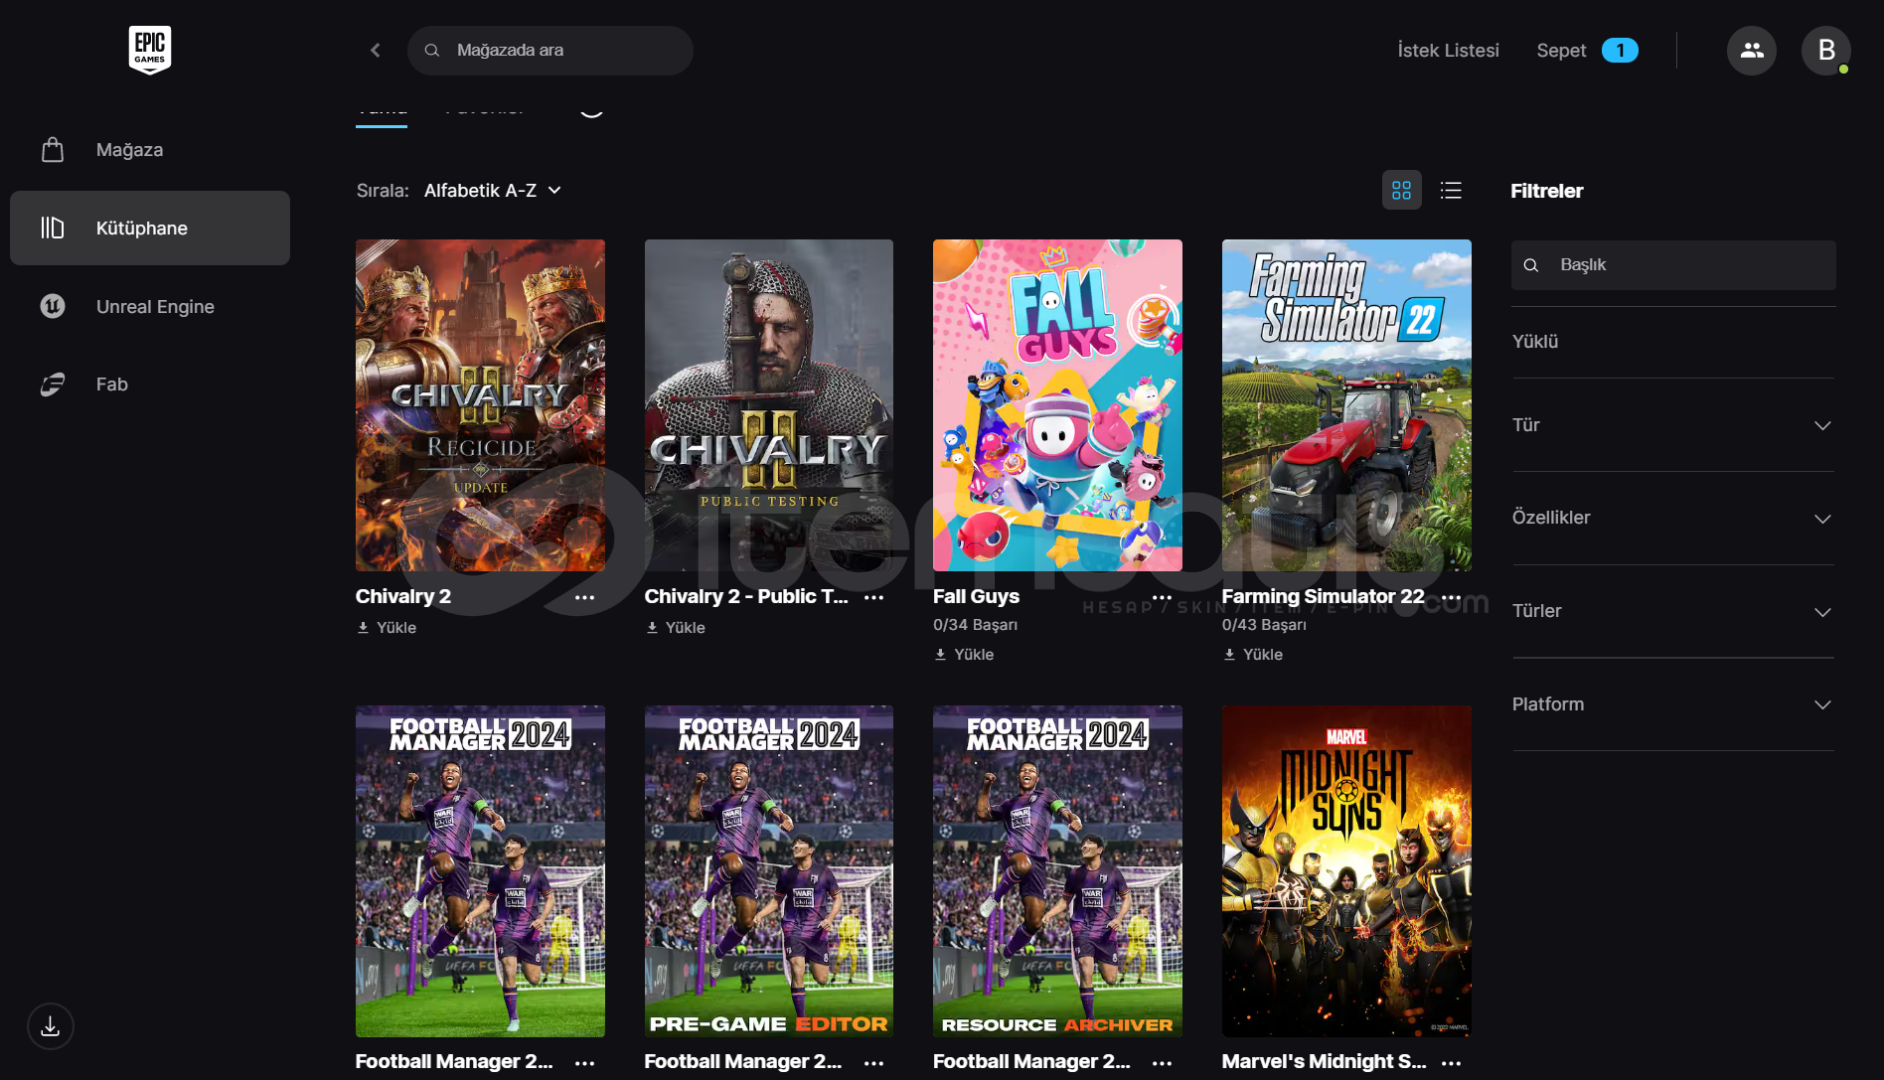This screenshot has height=1080, width=1884.
Task: Open the plain Football Manager 2024 cover
Action: pyautogui.click(x=480, y=871)
